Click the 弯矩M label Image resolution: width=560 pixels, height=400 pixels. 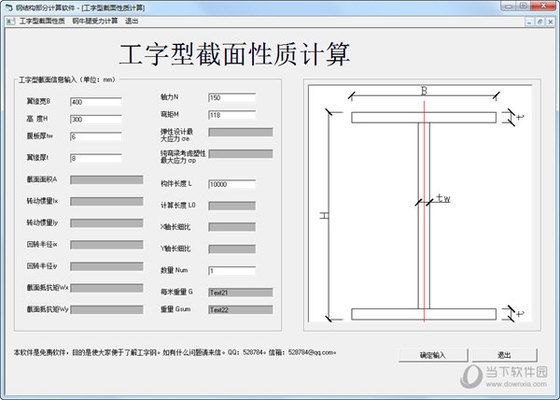(x=169, y=114)
